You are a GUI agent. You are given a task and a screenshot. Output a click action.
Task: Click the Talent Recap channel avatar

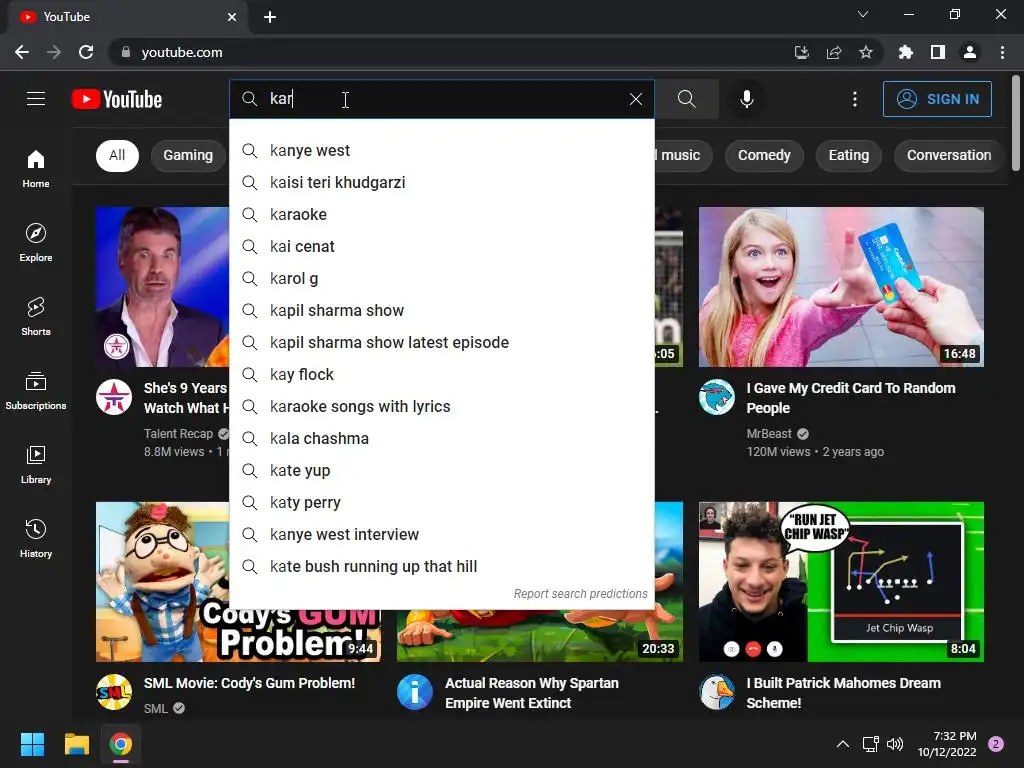point(114,397)
